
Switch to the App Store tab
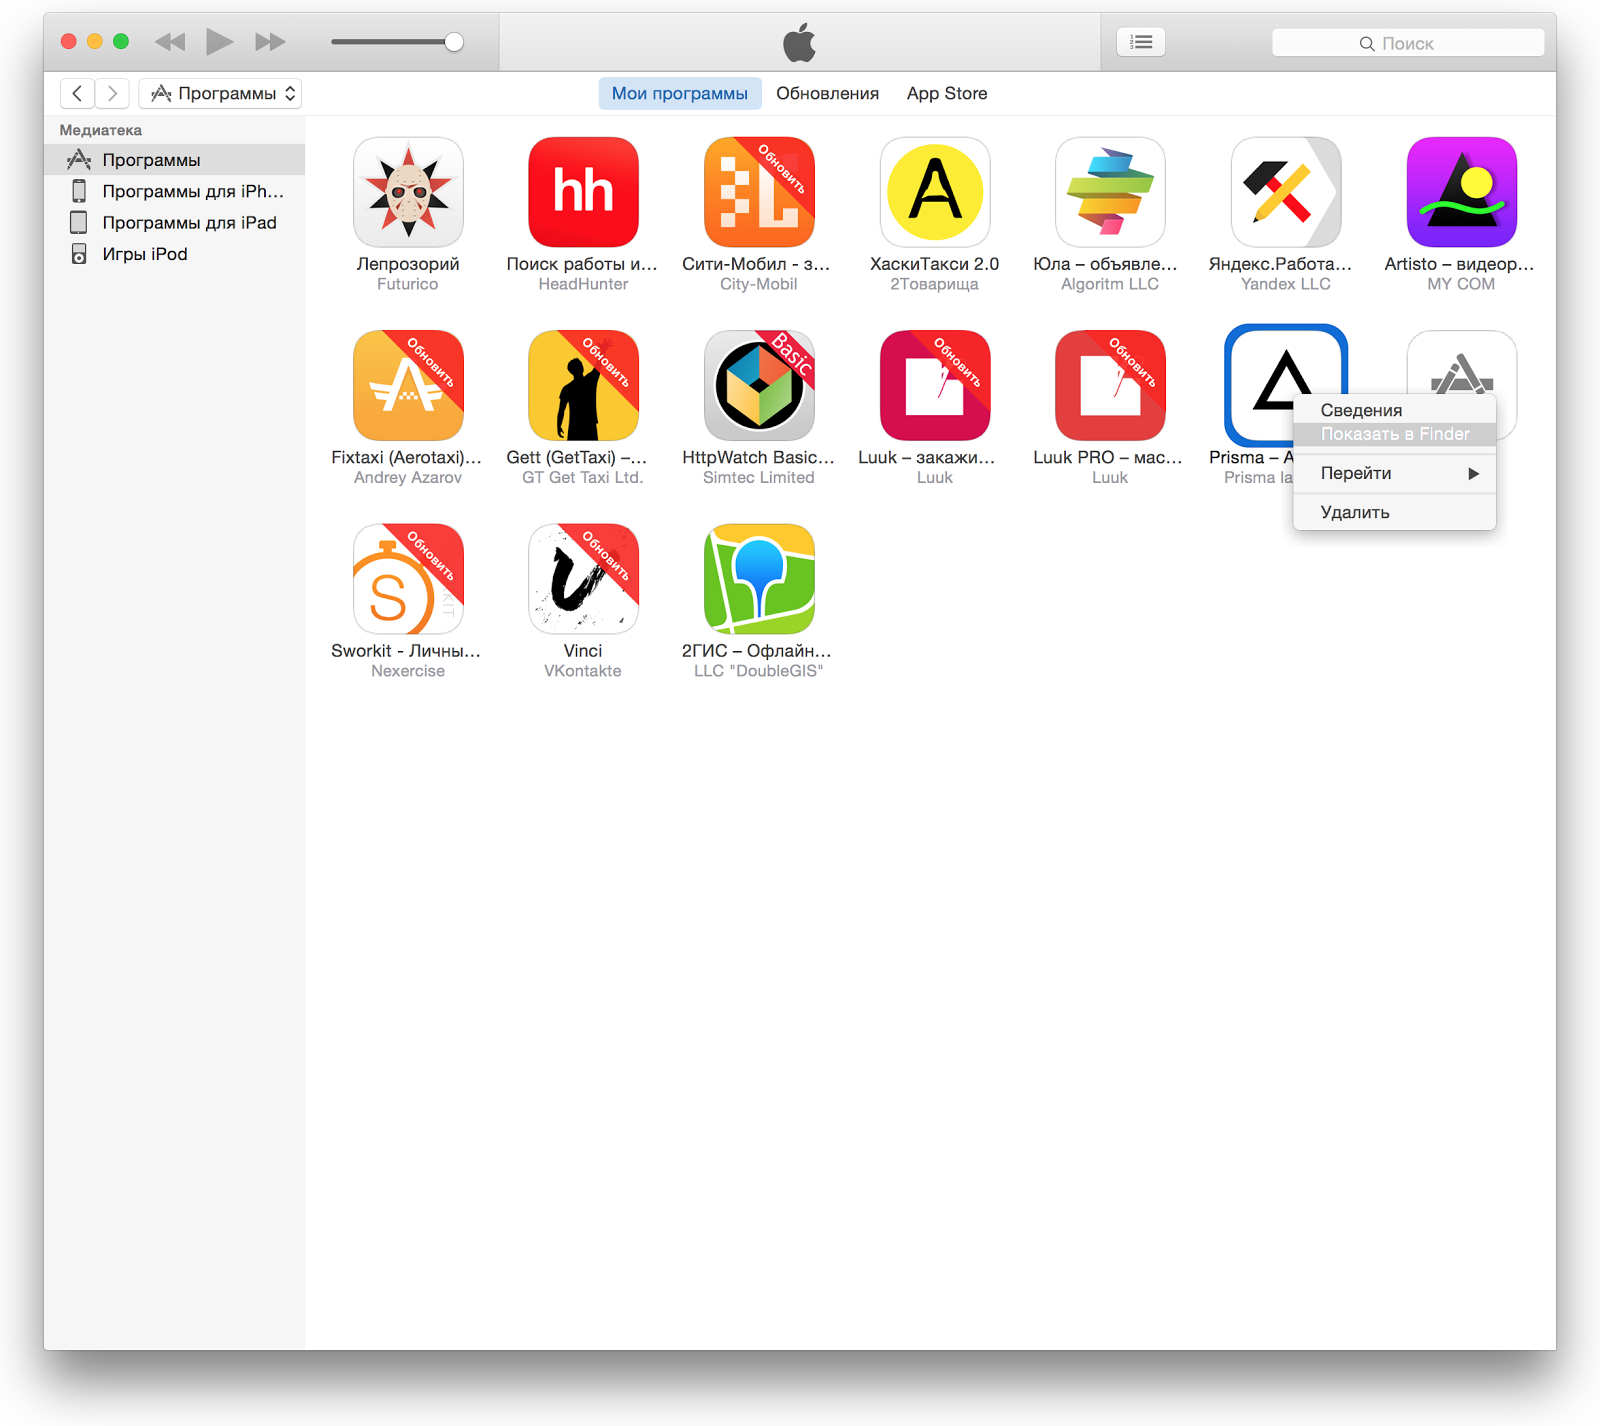tap(947, 93)
